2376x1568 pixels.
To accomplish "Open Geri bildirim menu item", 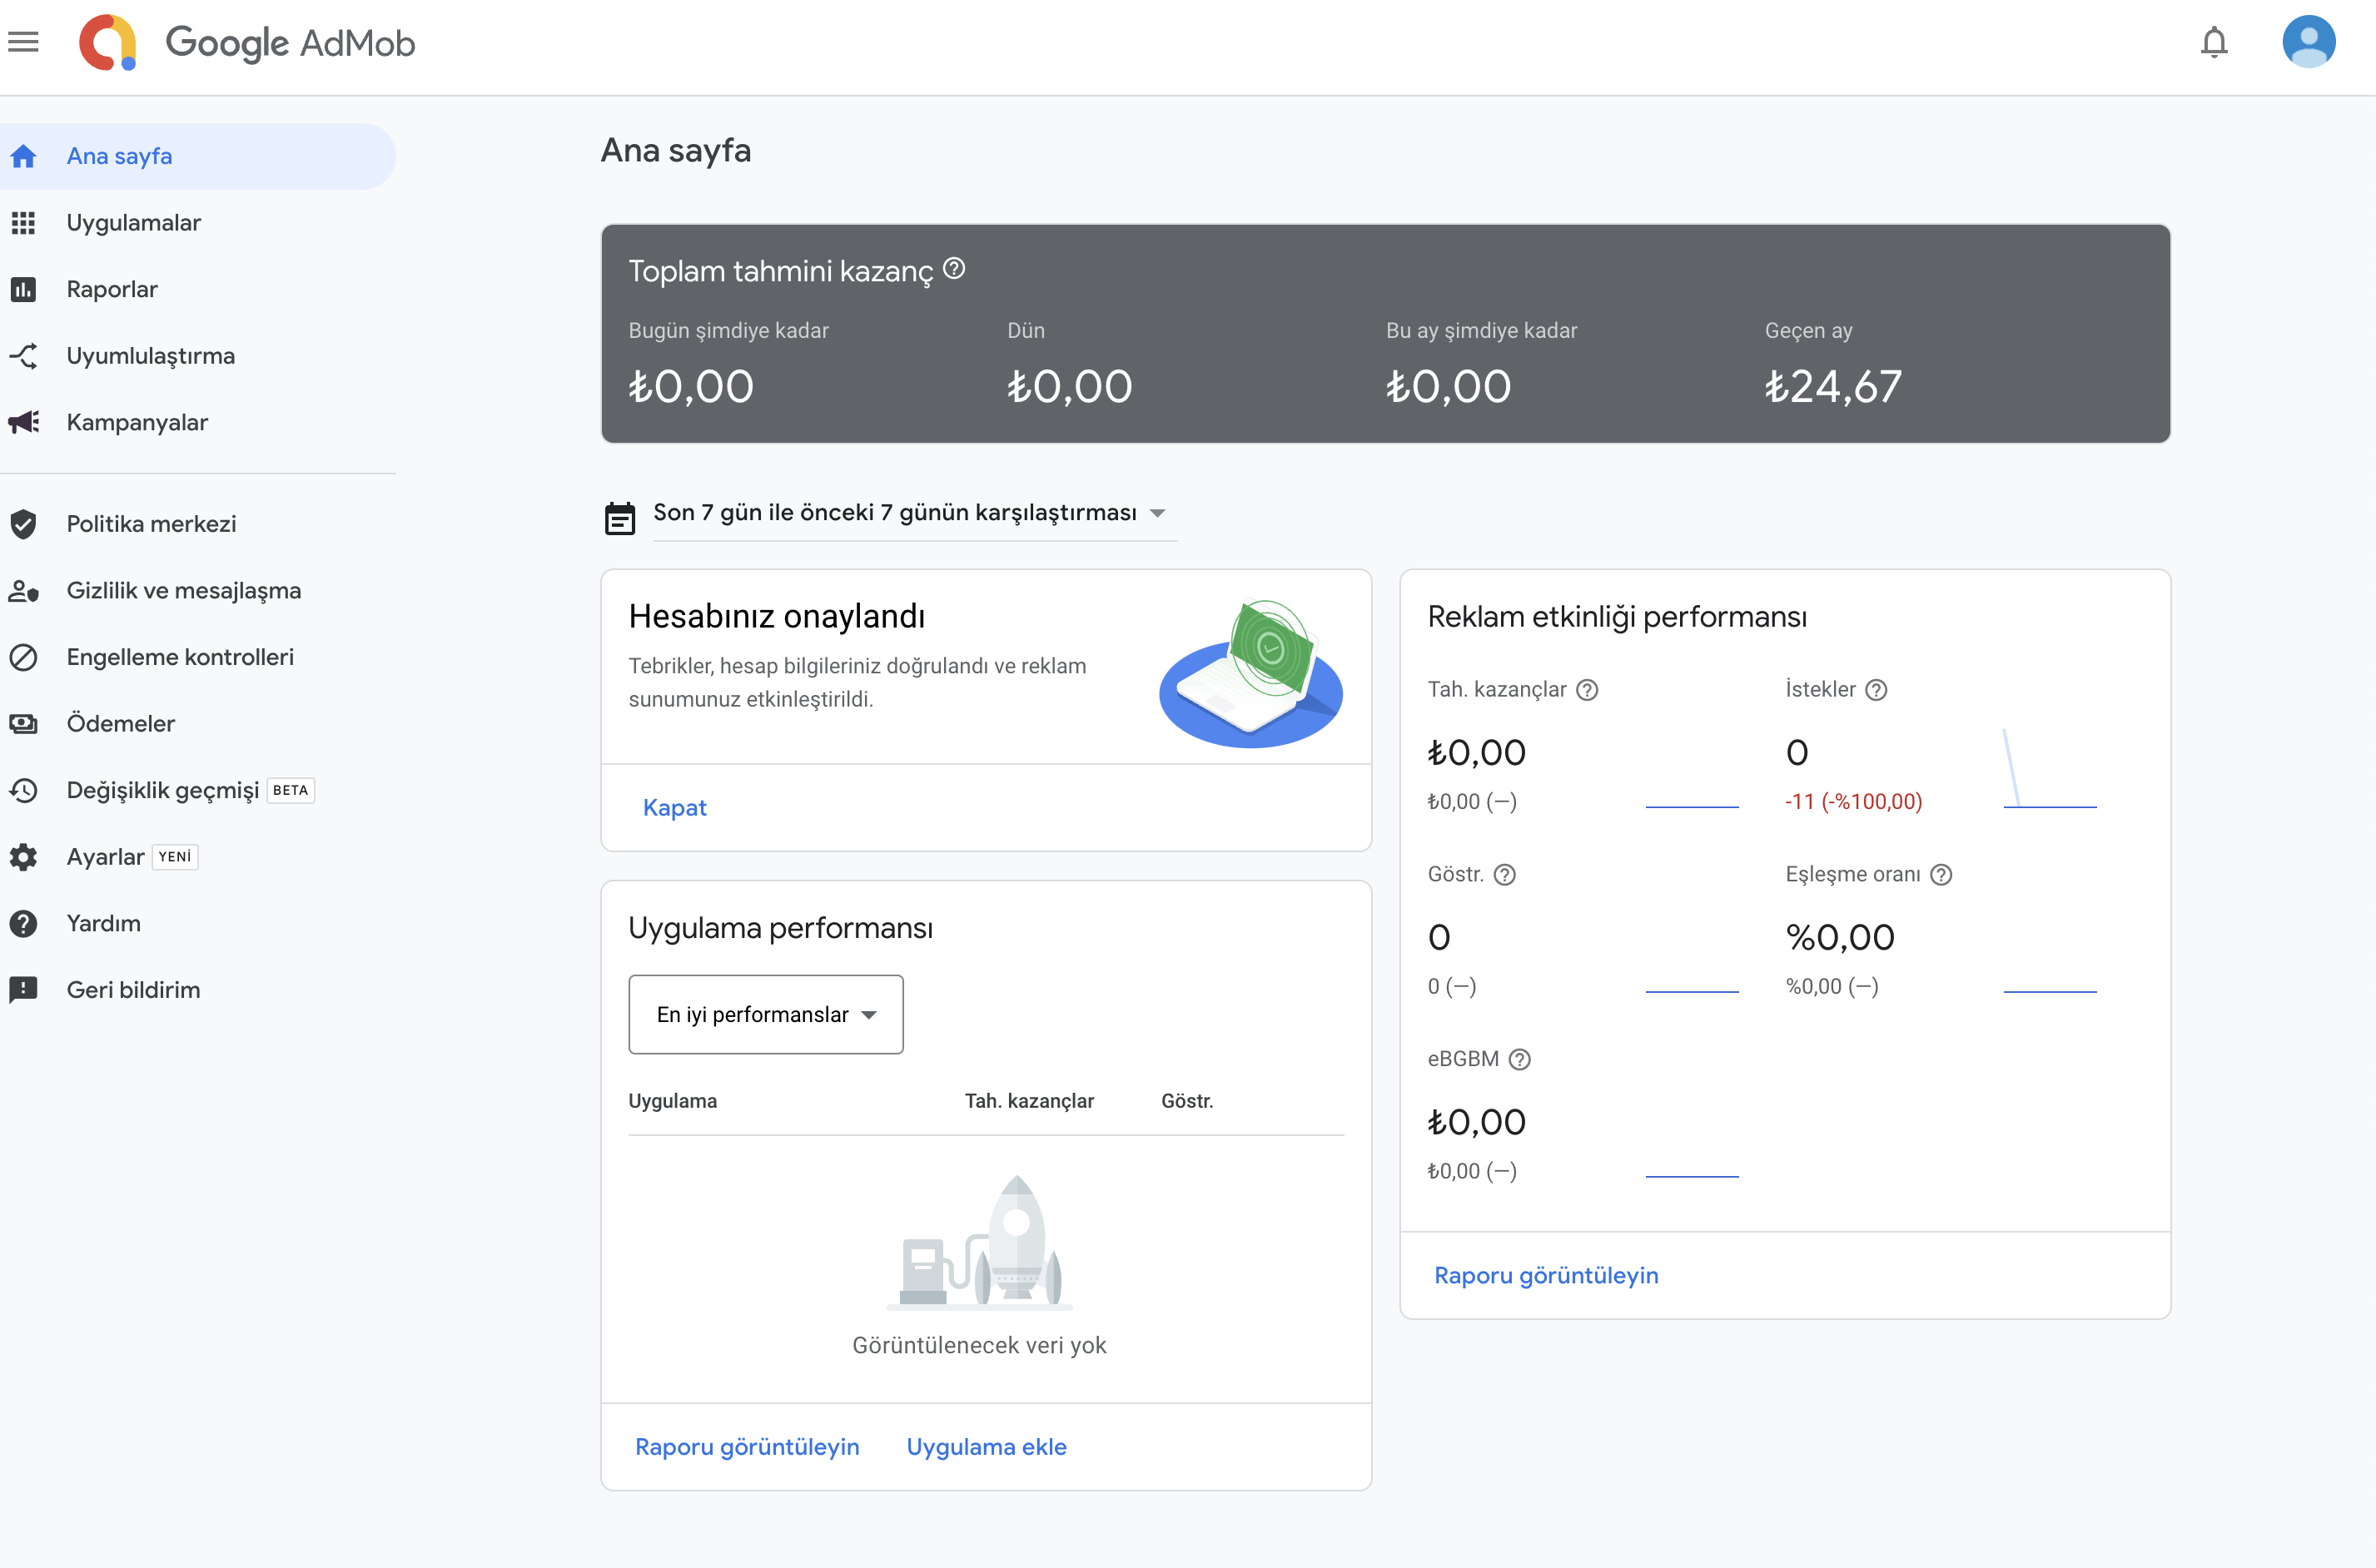I will click(x=198, y=990).
